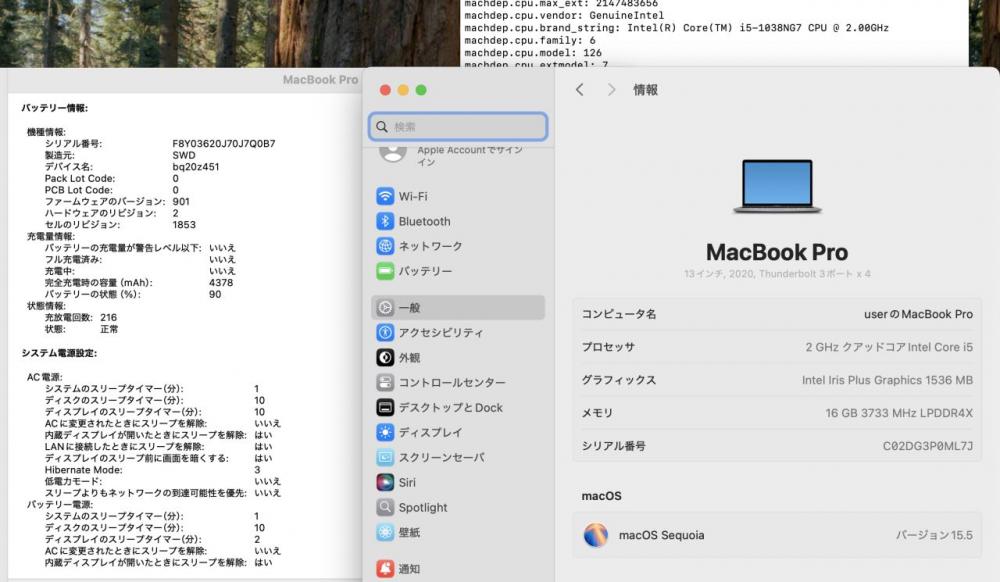Screen dimensions: 1000x582
Task: Click Hibernate Mode value 3
Action: 257,470
